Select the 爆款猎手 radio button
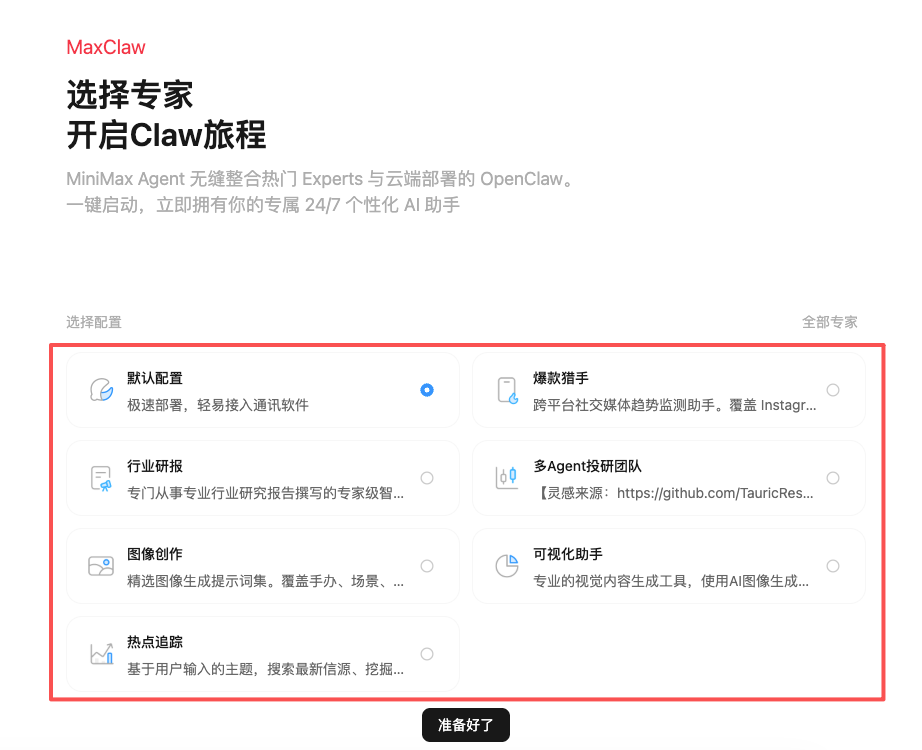The image size is (922, 750). click(833, 390)
